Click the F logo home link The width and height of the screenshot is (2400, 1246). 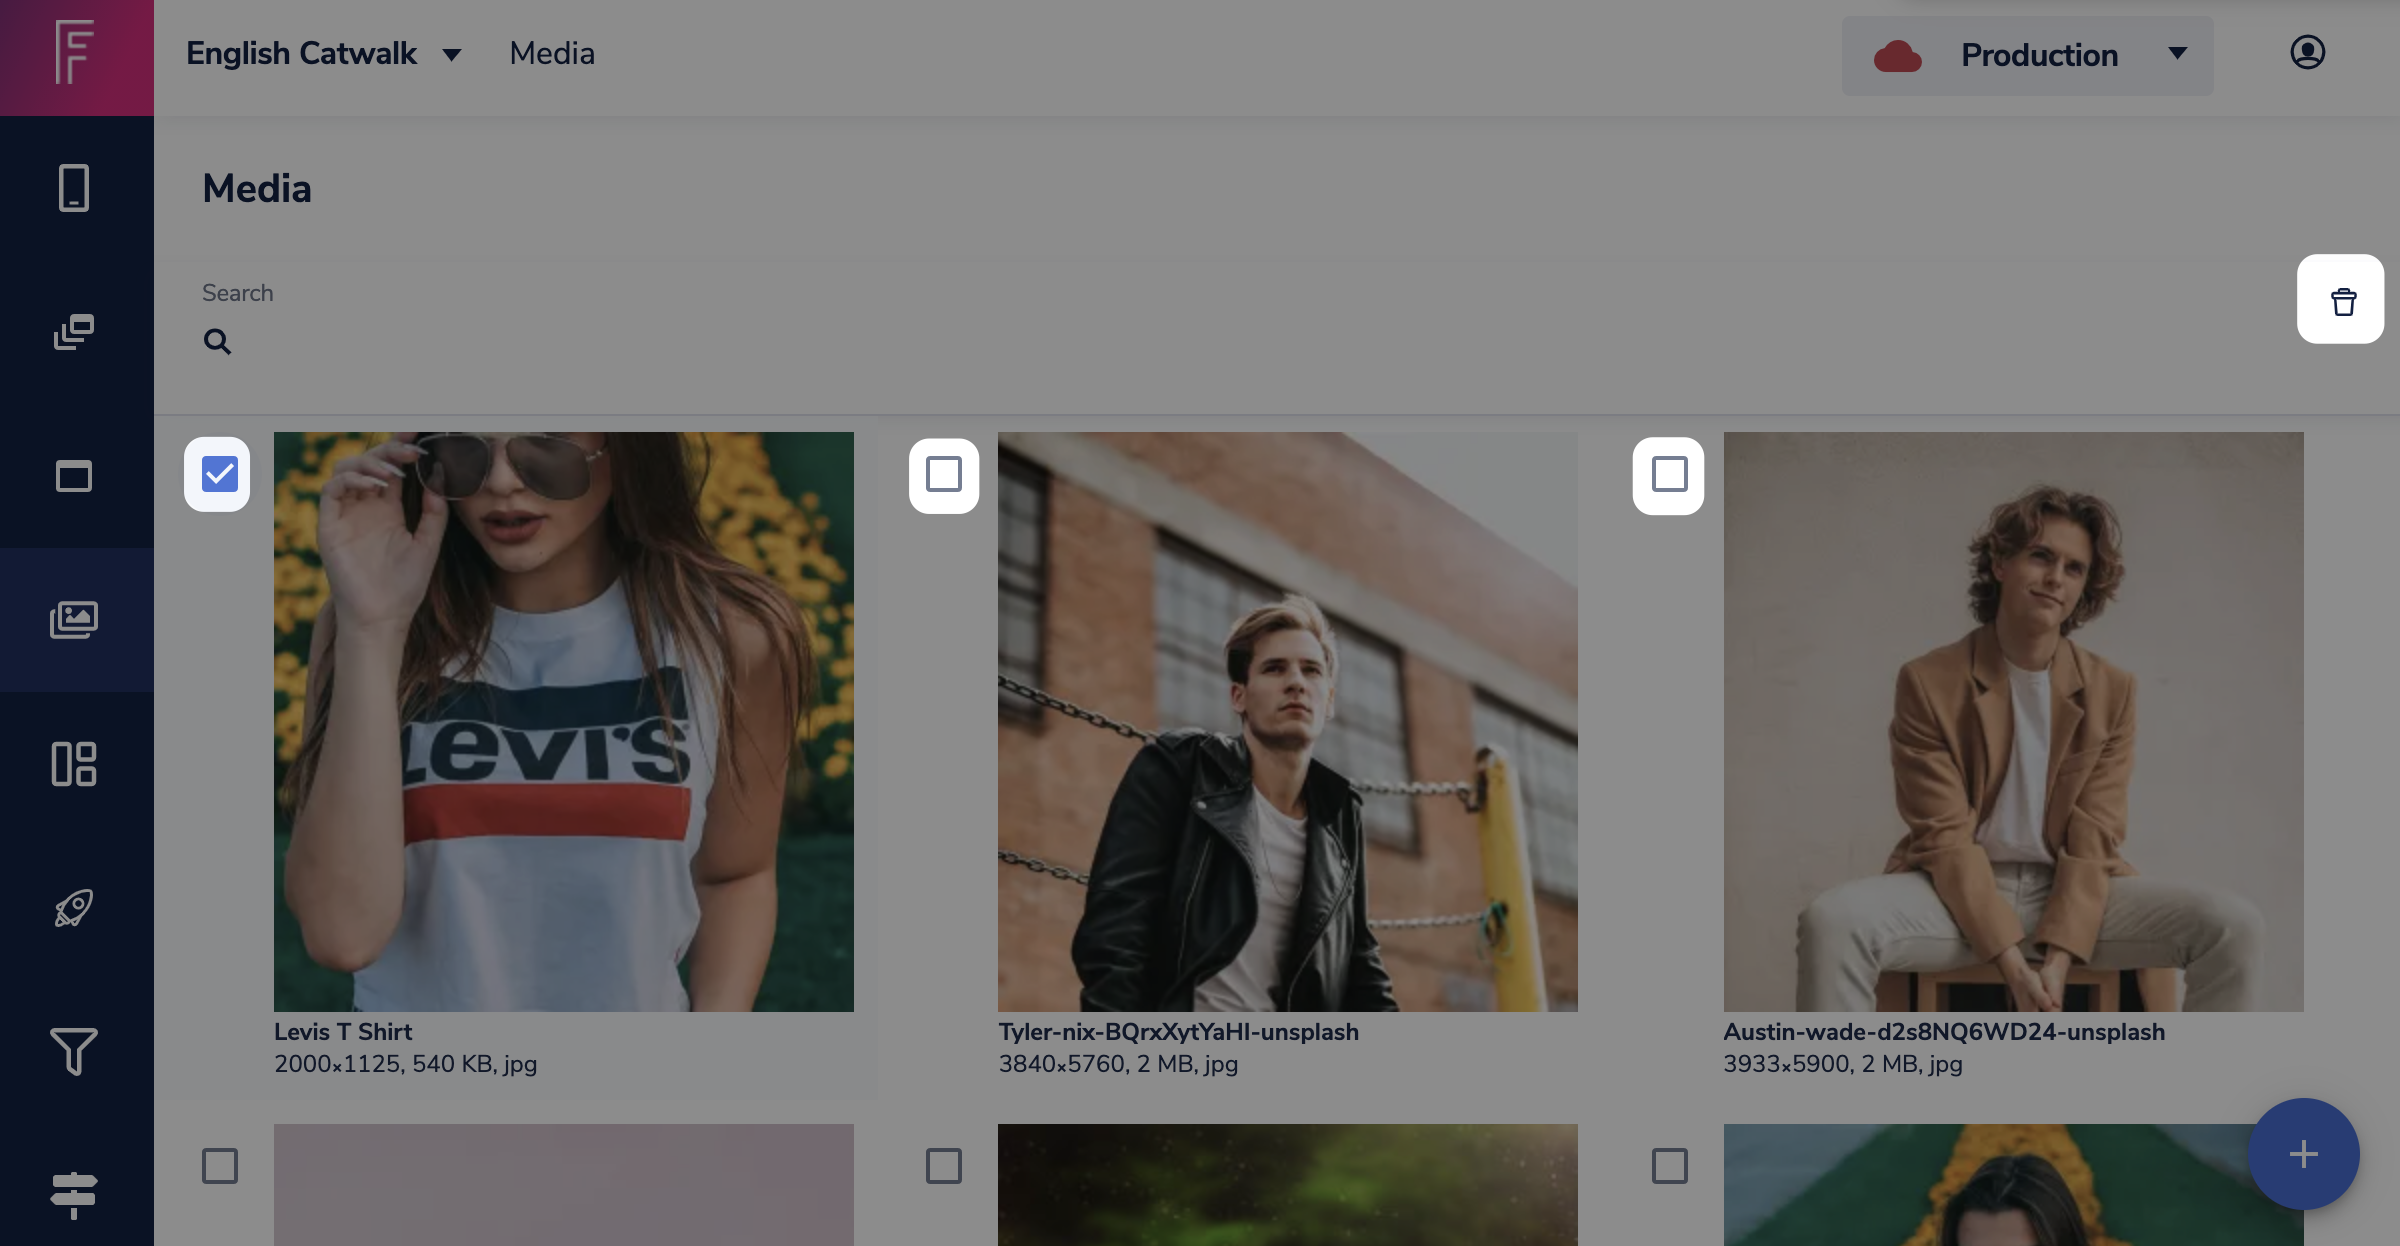click(76, 54)
